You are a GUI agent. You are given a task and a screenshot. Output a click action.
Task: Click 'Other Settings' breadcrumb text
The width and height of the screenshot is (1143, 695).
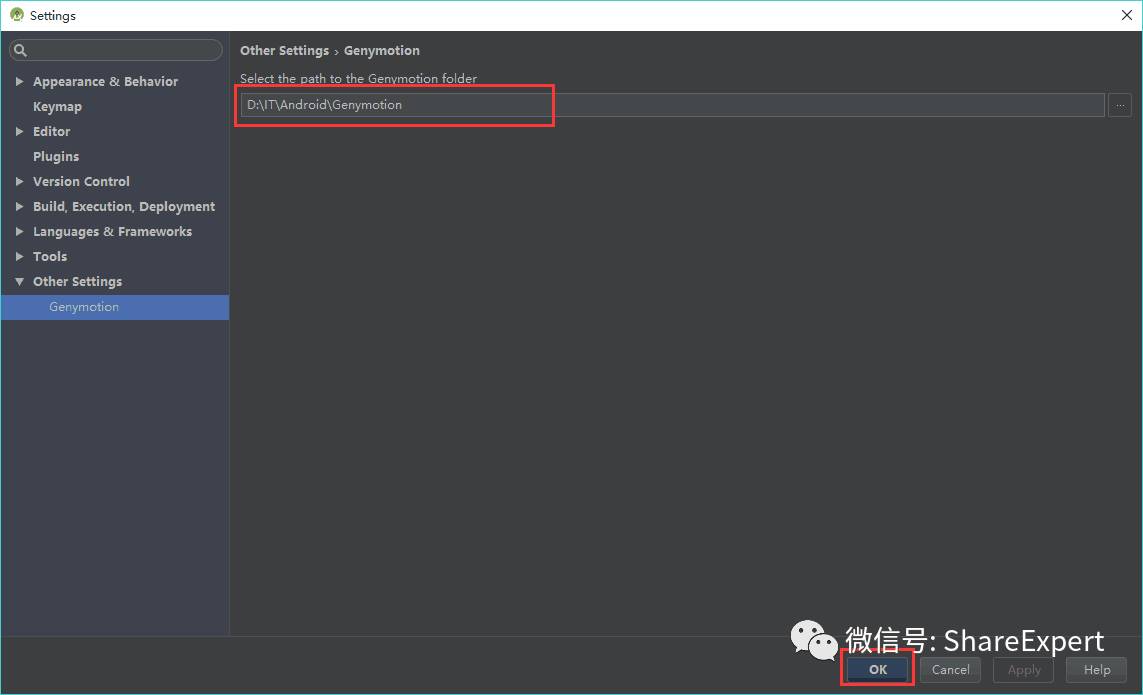pyautogui.click(x=284, y=50)
